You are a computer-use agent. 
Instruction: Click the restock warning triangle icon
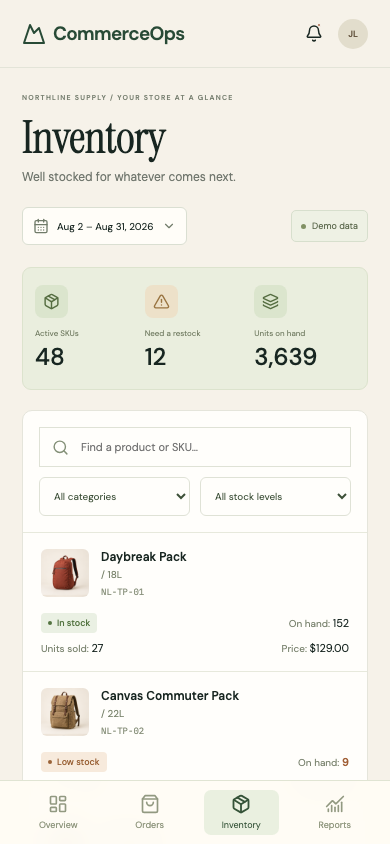[161, 301]
